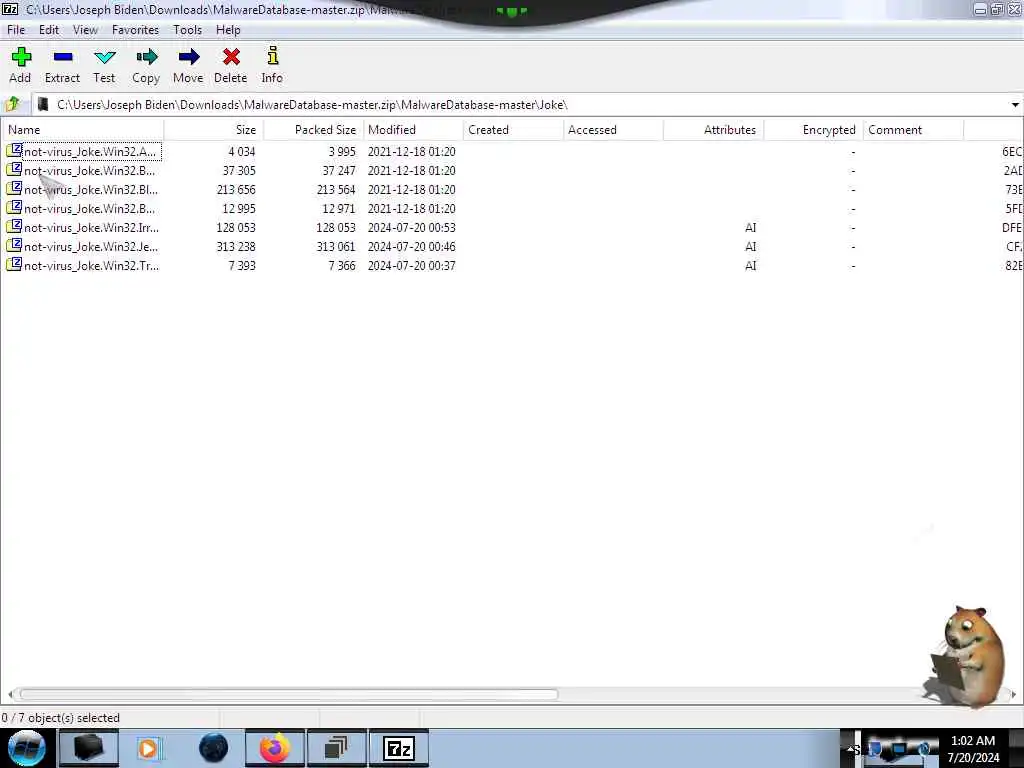Run the Test checkmark tool
Viewport: 1024px width, 768px height.
[x=104, y=57]
